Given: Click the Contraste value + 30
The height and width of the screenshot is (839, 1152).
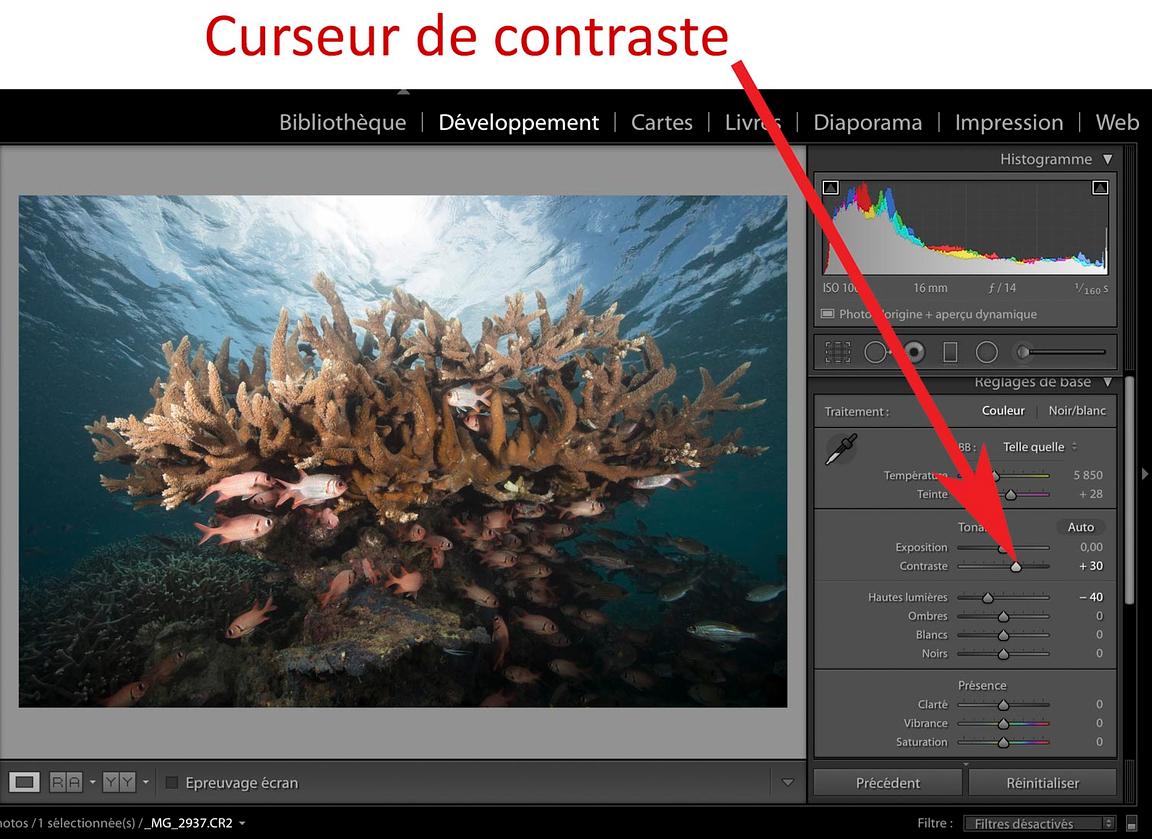Looking at the screenshot, I should tap(1091, 566).
